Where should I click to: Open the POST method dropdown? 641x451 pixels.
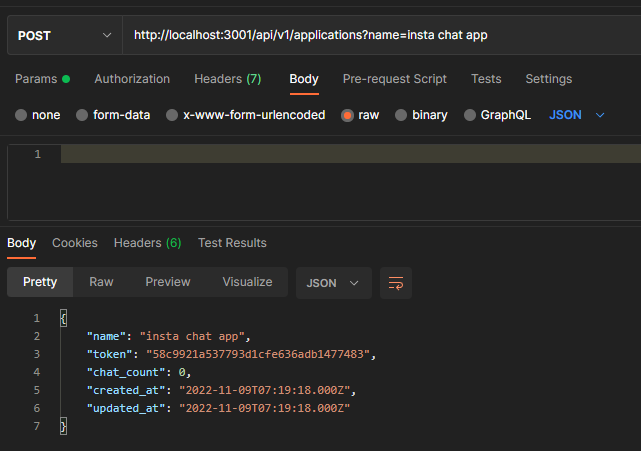click(x=65, y=35)
